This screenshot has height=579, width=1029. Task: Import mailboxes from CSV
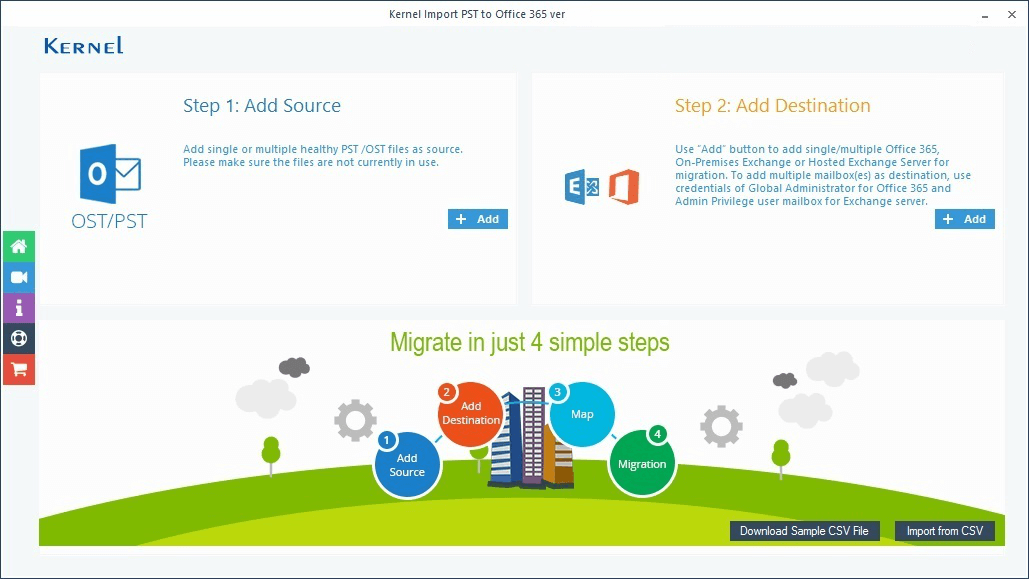(x=945, y=531)
